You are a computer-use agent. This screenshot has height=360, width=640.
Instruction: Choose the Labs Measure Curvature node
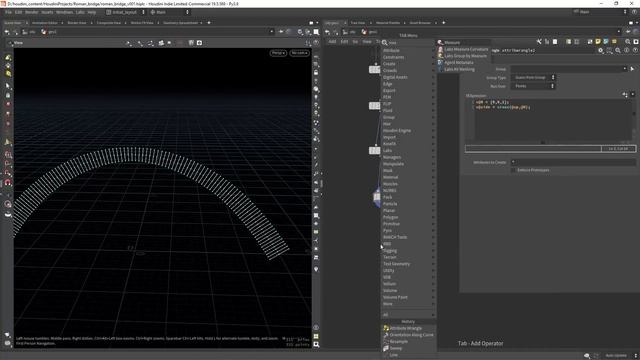click(x=463, y=49)
